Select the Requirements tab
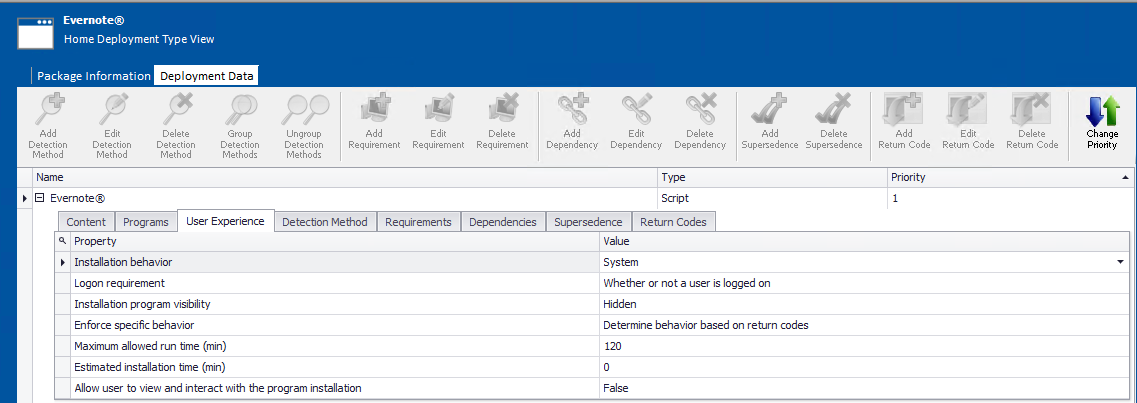This screenshot has height=403, width=1137. (x=418, y=222)
